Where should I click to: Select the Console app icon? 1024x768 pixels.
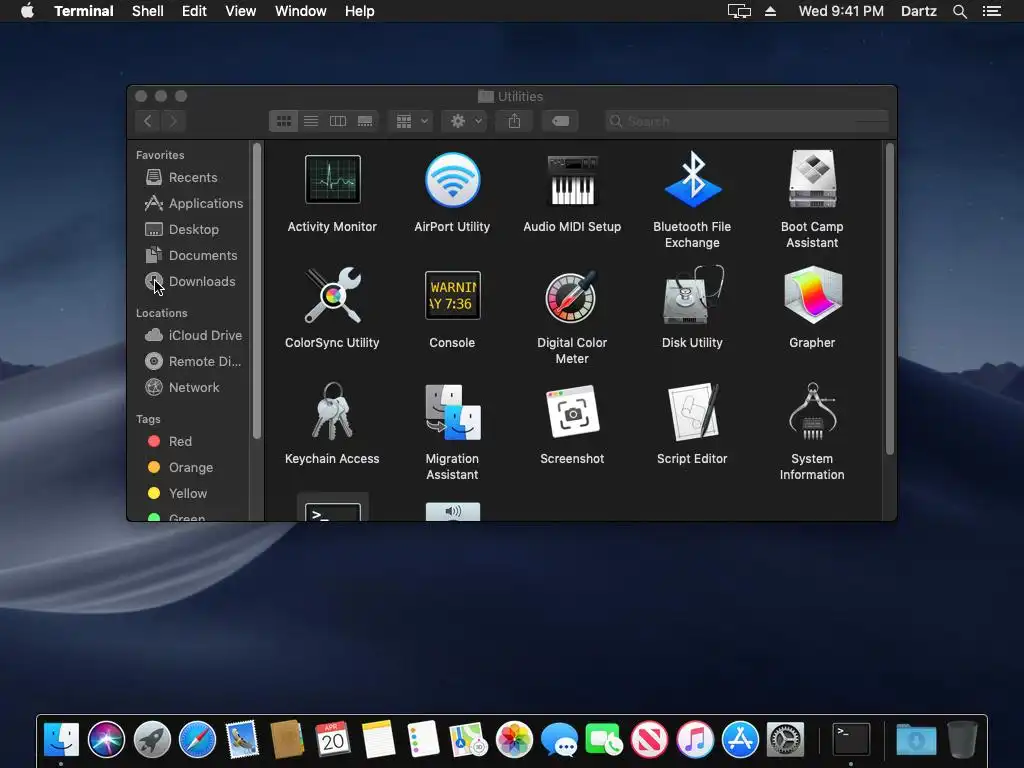tap(453, 295)
